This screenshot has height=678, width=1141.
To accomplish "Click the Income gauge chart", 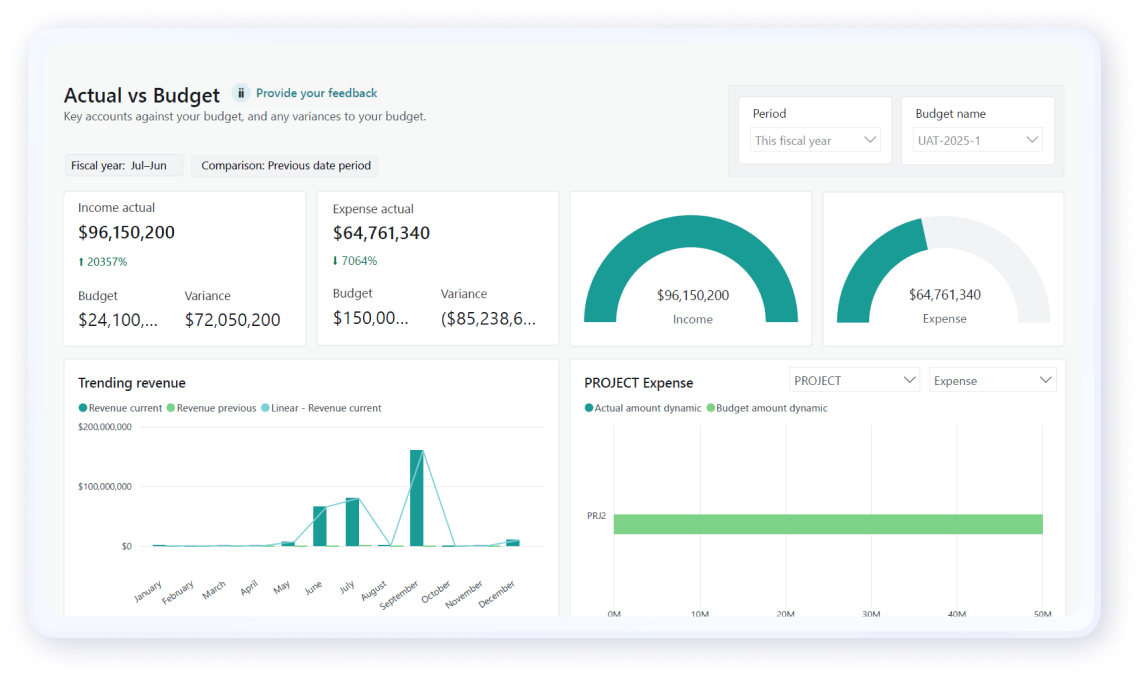I will tap(691, 270).
